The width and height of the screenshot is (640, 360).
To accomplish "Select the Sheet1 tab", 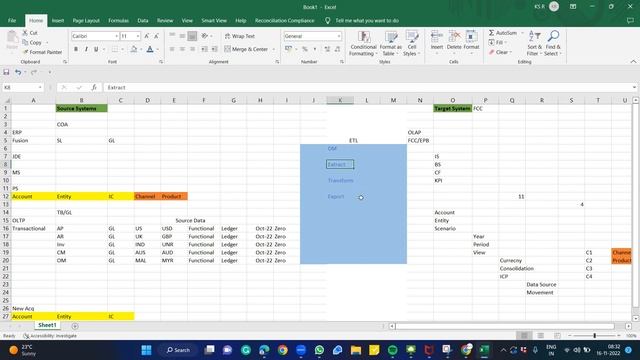I will click(x=47, y=325).
